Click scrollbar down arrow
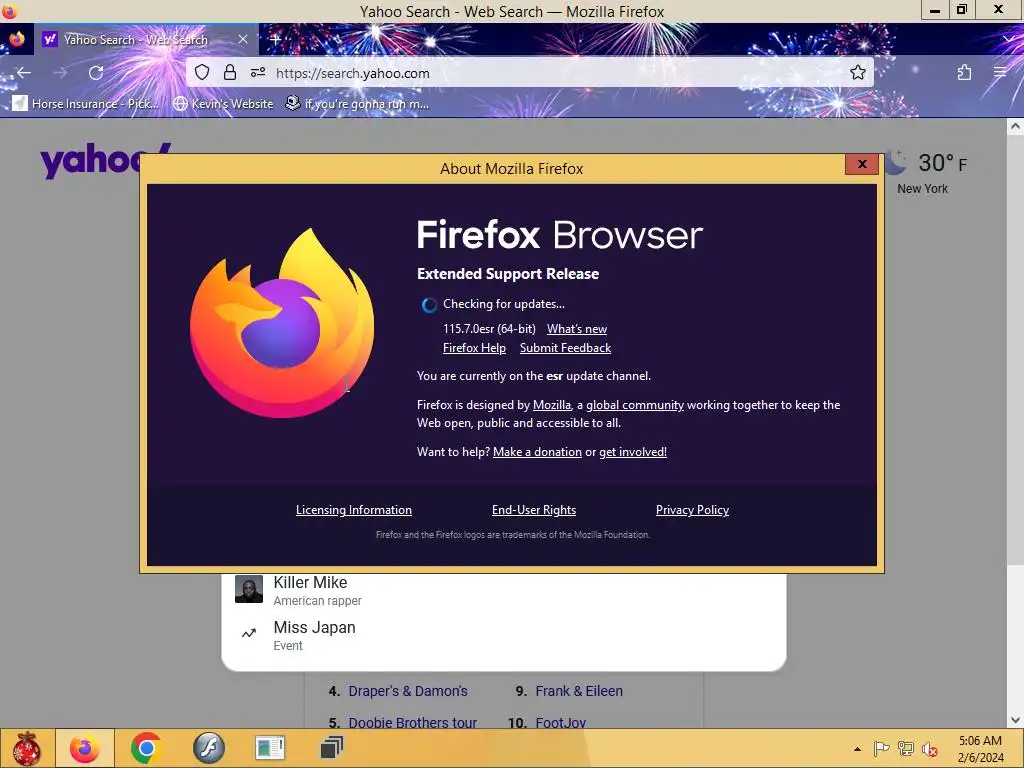The height and width of the screenshot is (768, 1024). click(x=1015, y=720)
